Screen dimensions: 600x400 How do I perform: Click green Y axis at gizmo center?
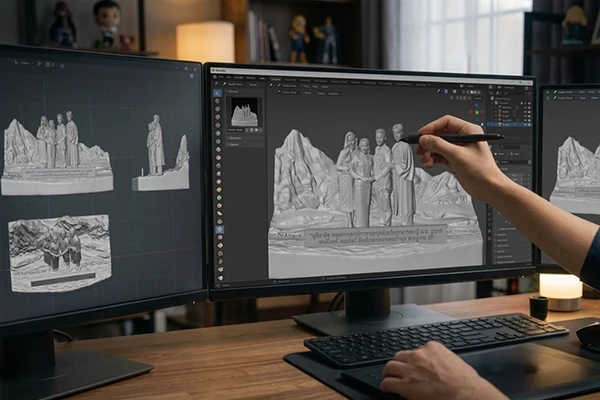click(x=477, y=112)
